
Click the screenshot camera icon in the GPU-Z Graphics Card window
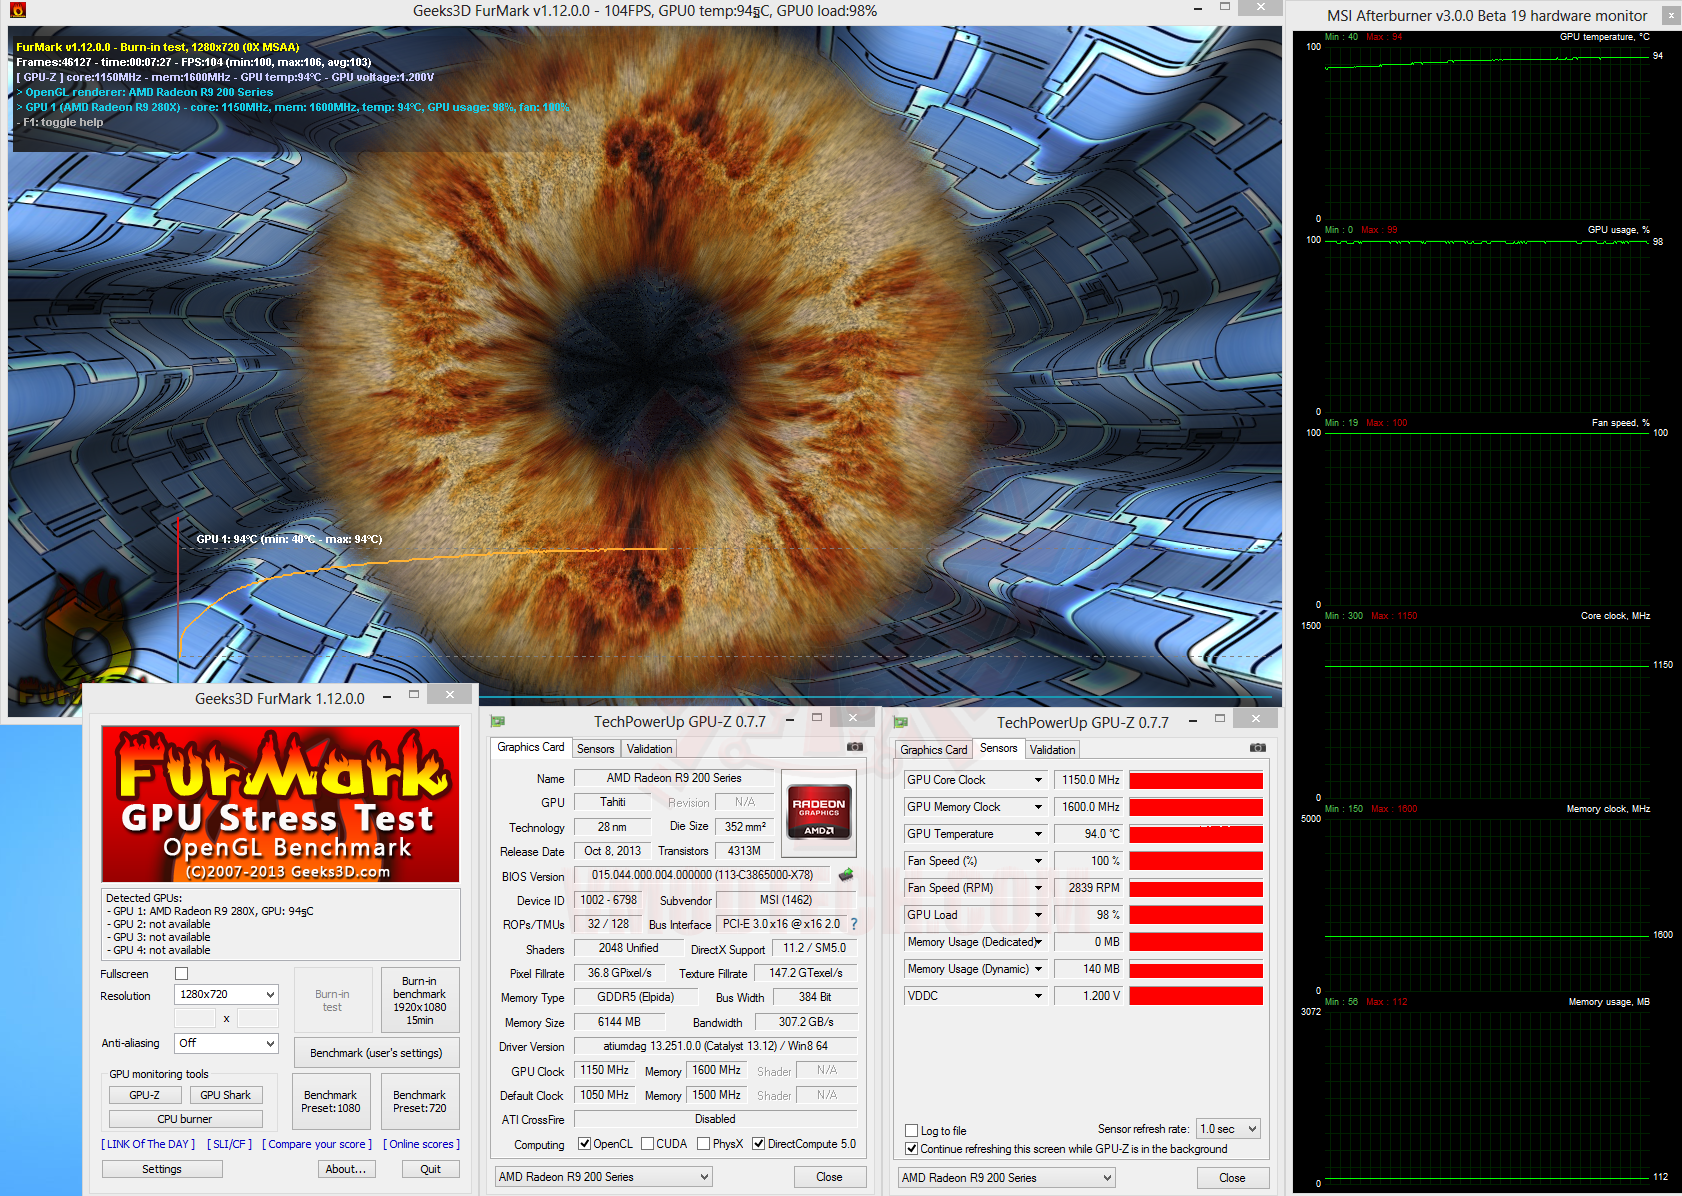(x=854, y=747)
